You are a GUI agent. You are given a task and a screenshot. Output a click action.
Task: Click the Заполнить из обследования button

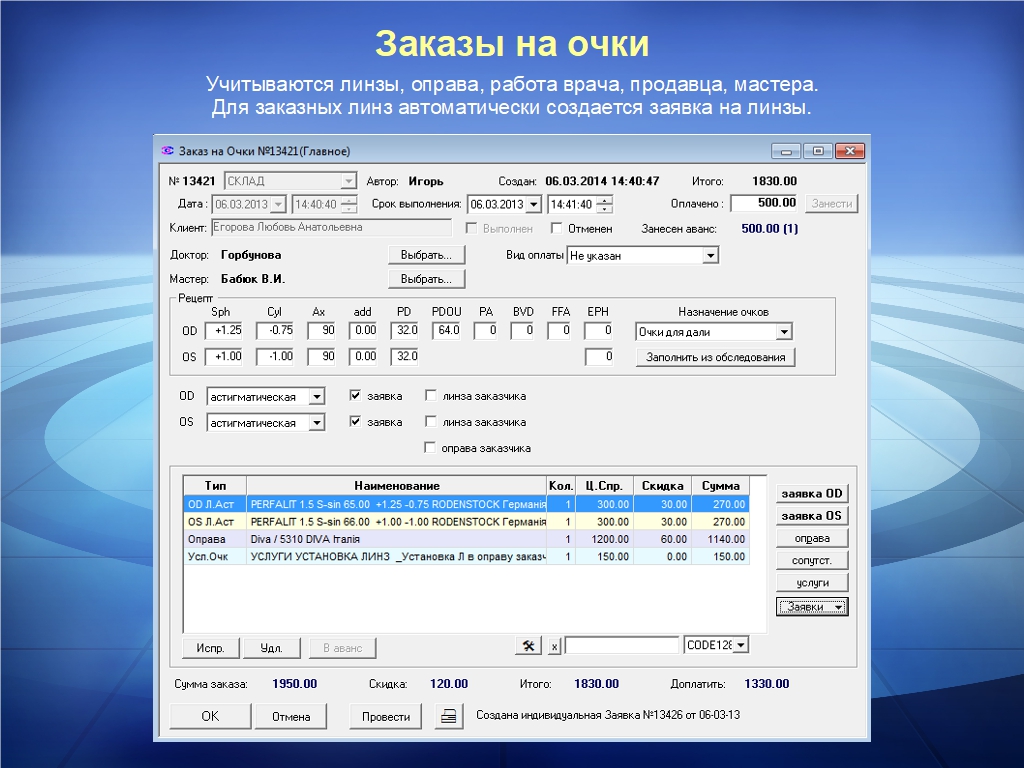click(x=715, y=357)
